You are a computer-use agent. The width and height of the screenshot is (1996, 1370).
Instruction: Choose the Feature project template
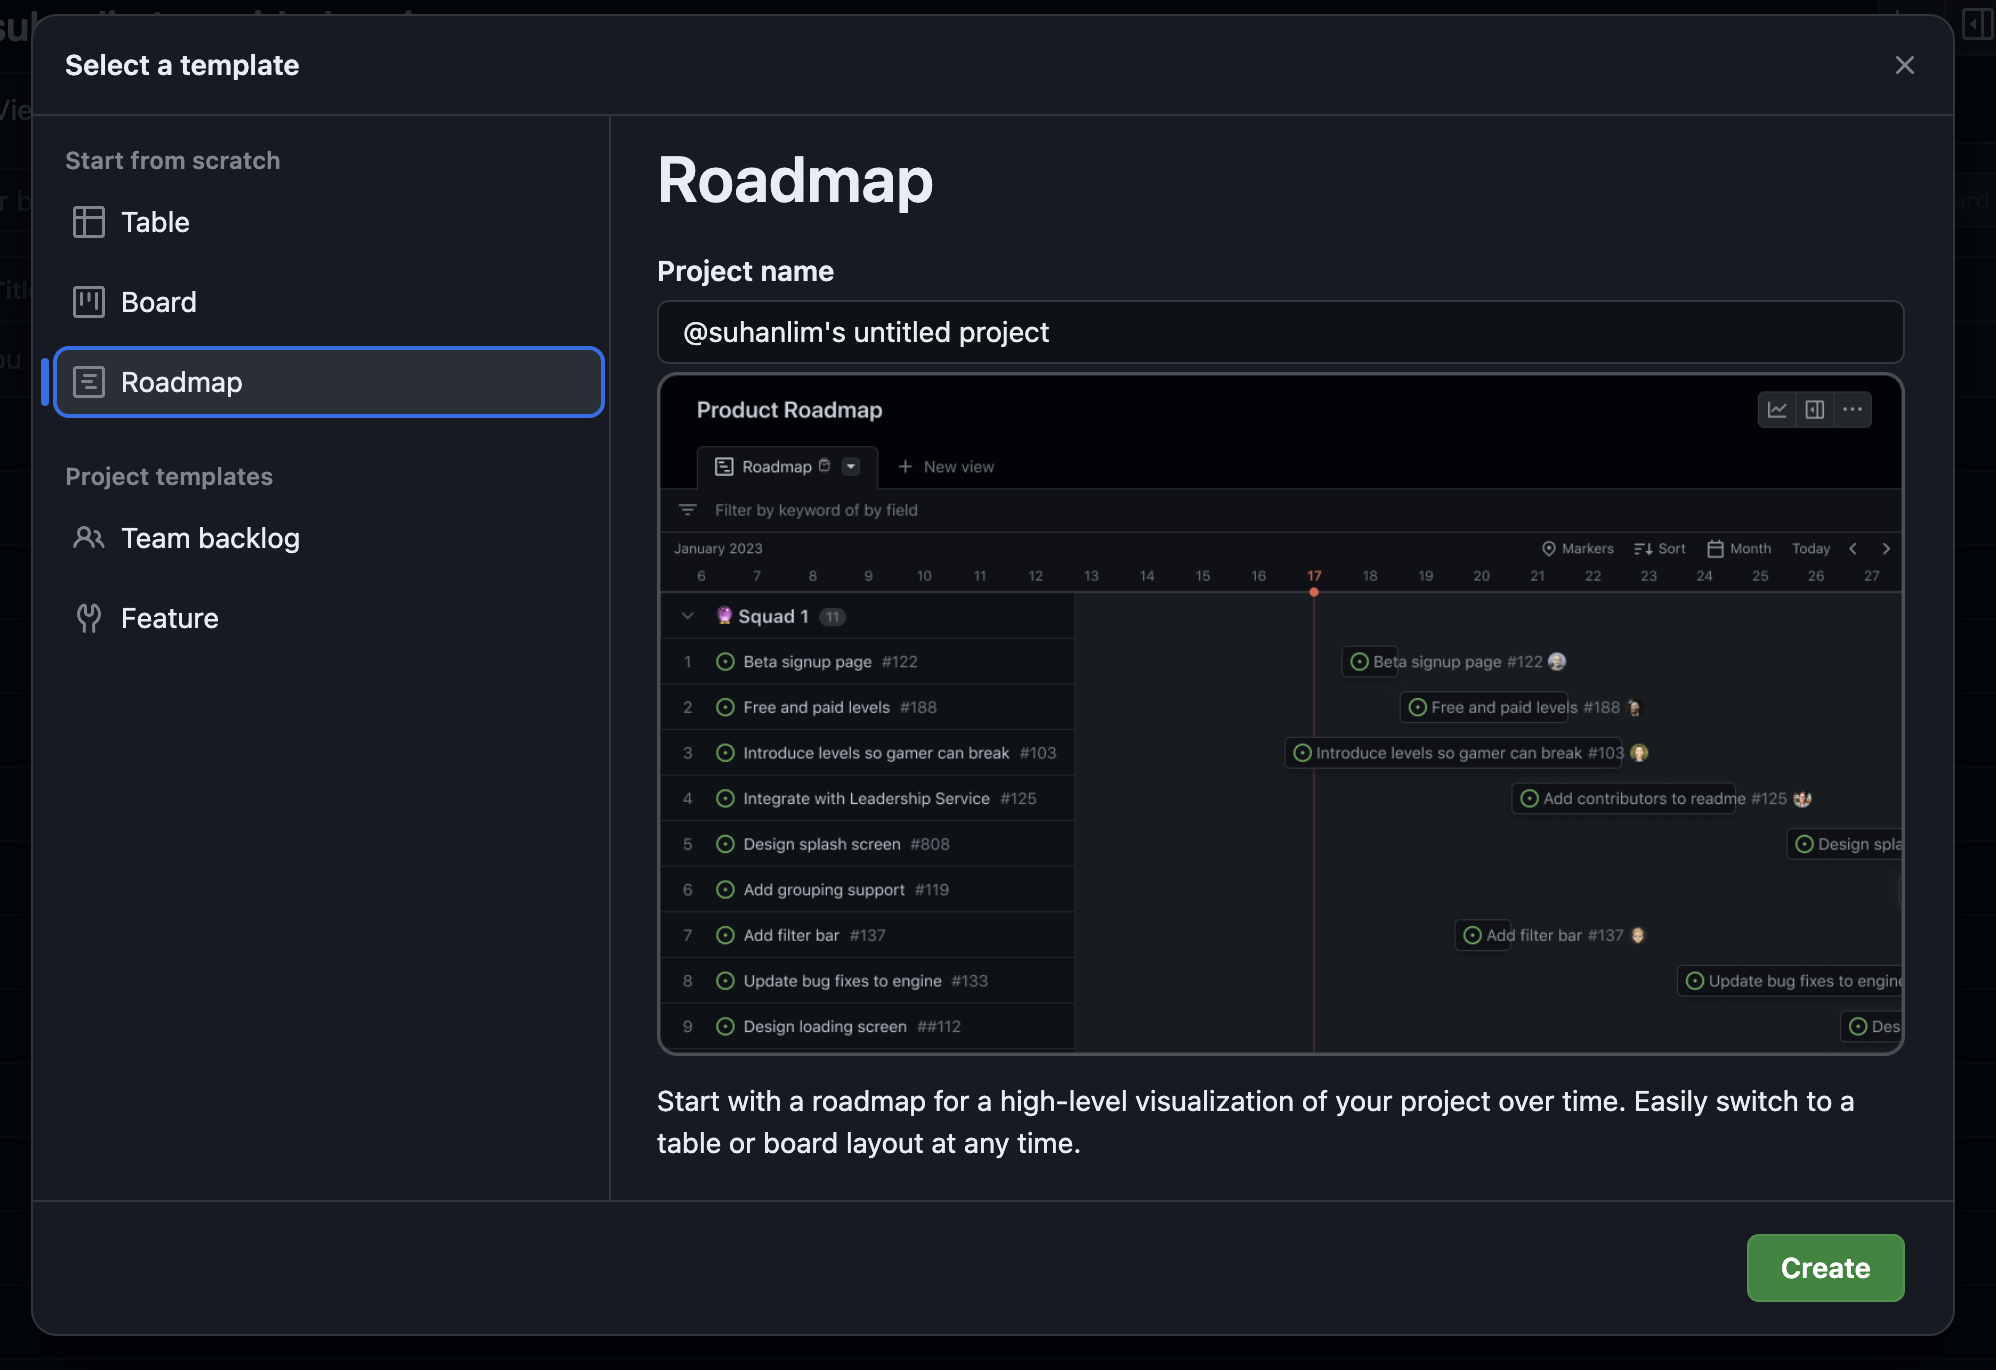pos(169,618)
